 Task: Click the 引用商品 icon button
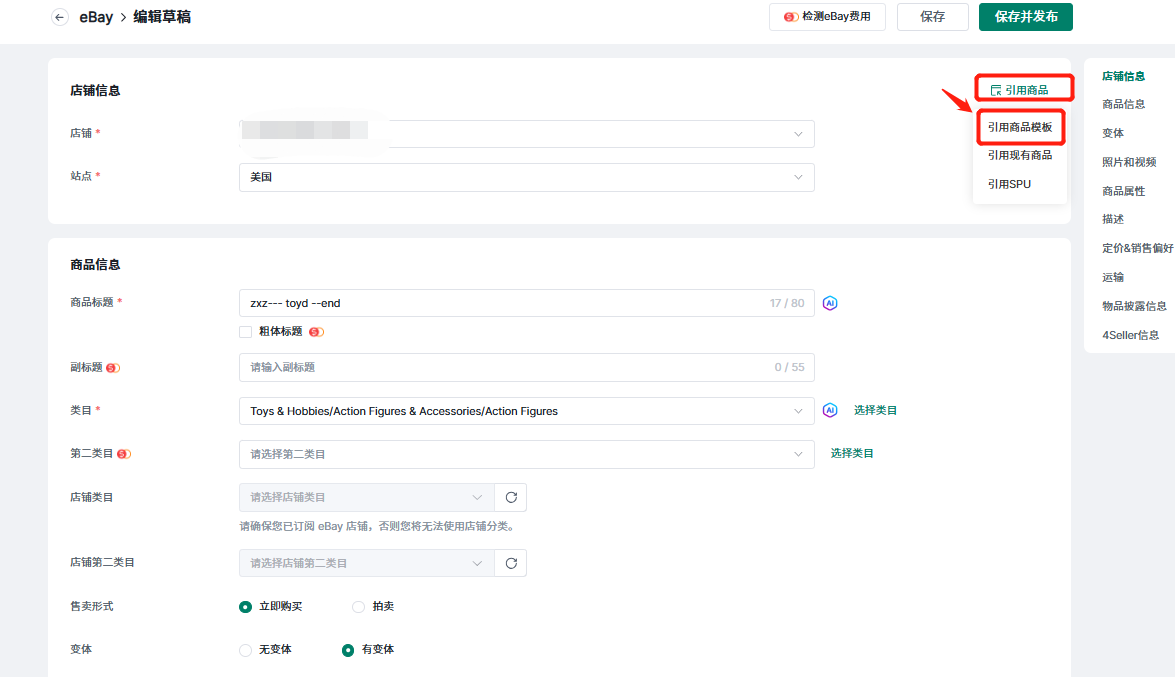pos(1019,90)
